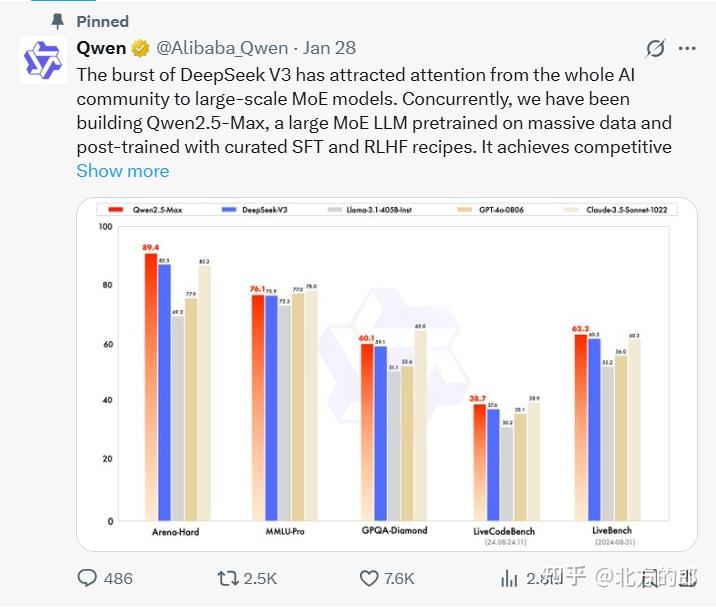Open the @Alibaba_Qwen handle link
716x607 pixels.
[222, 48]
